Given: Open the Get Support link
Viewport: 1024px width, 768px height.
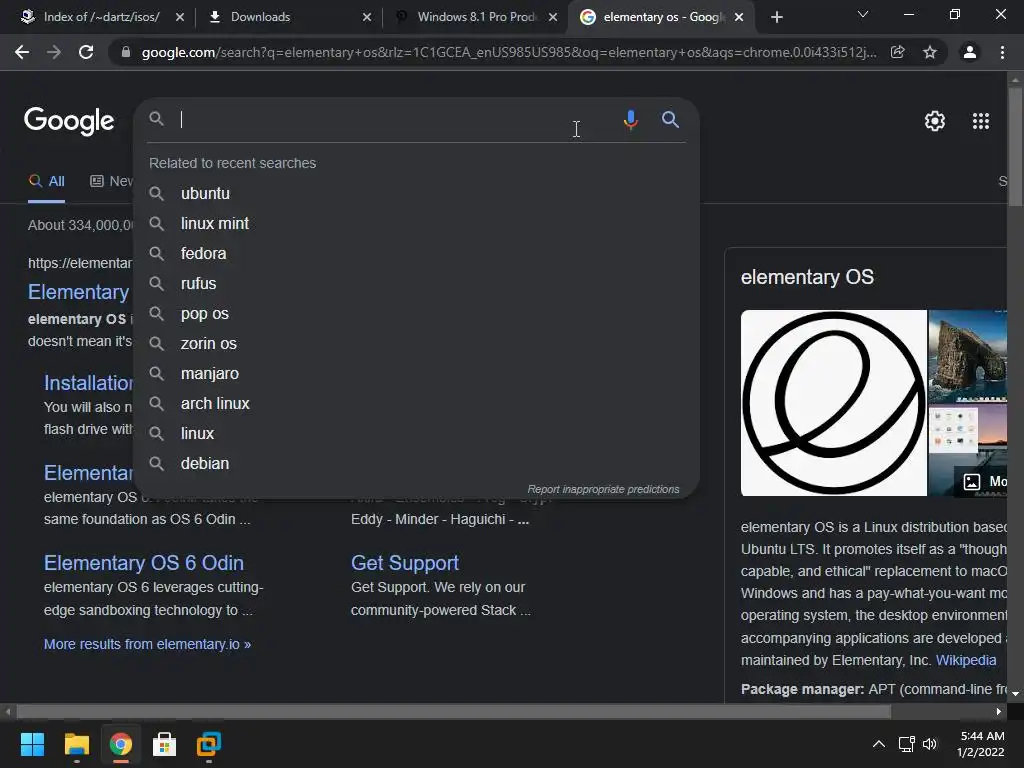Looking at the screenshot, I should (405, 563).
